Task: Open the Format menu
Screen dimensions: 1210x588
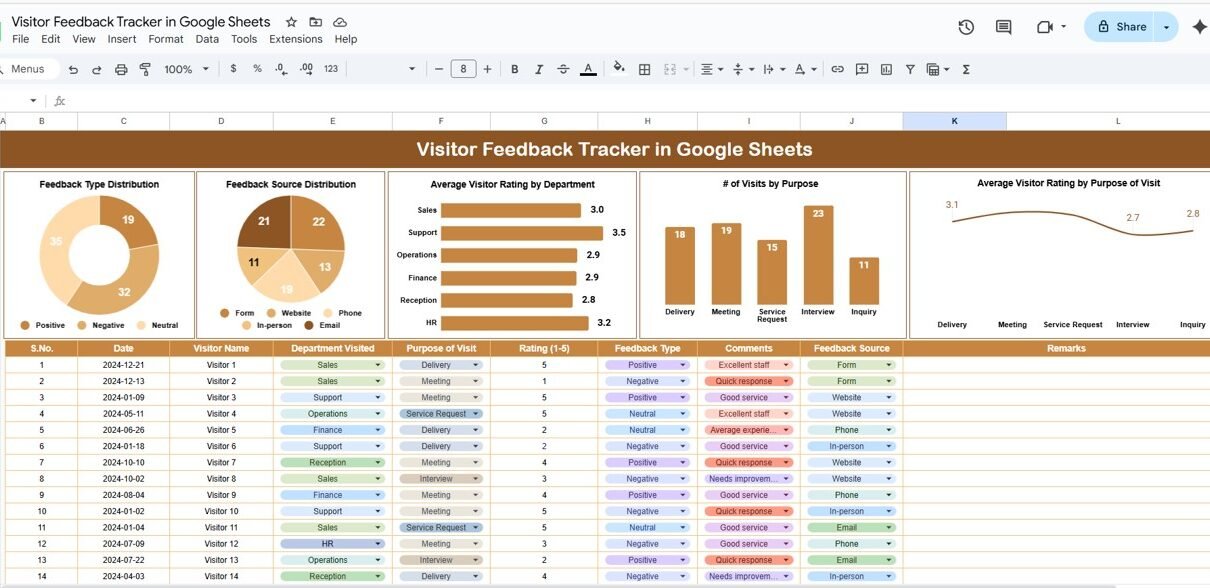Action: pyautogui.click(x=165, y=39)
